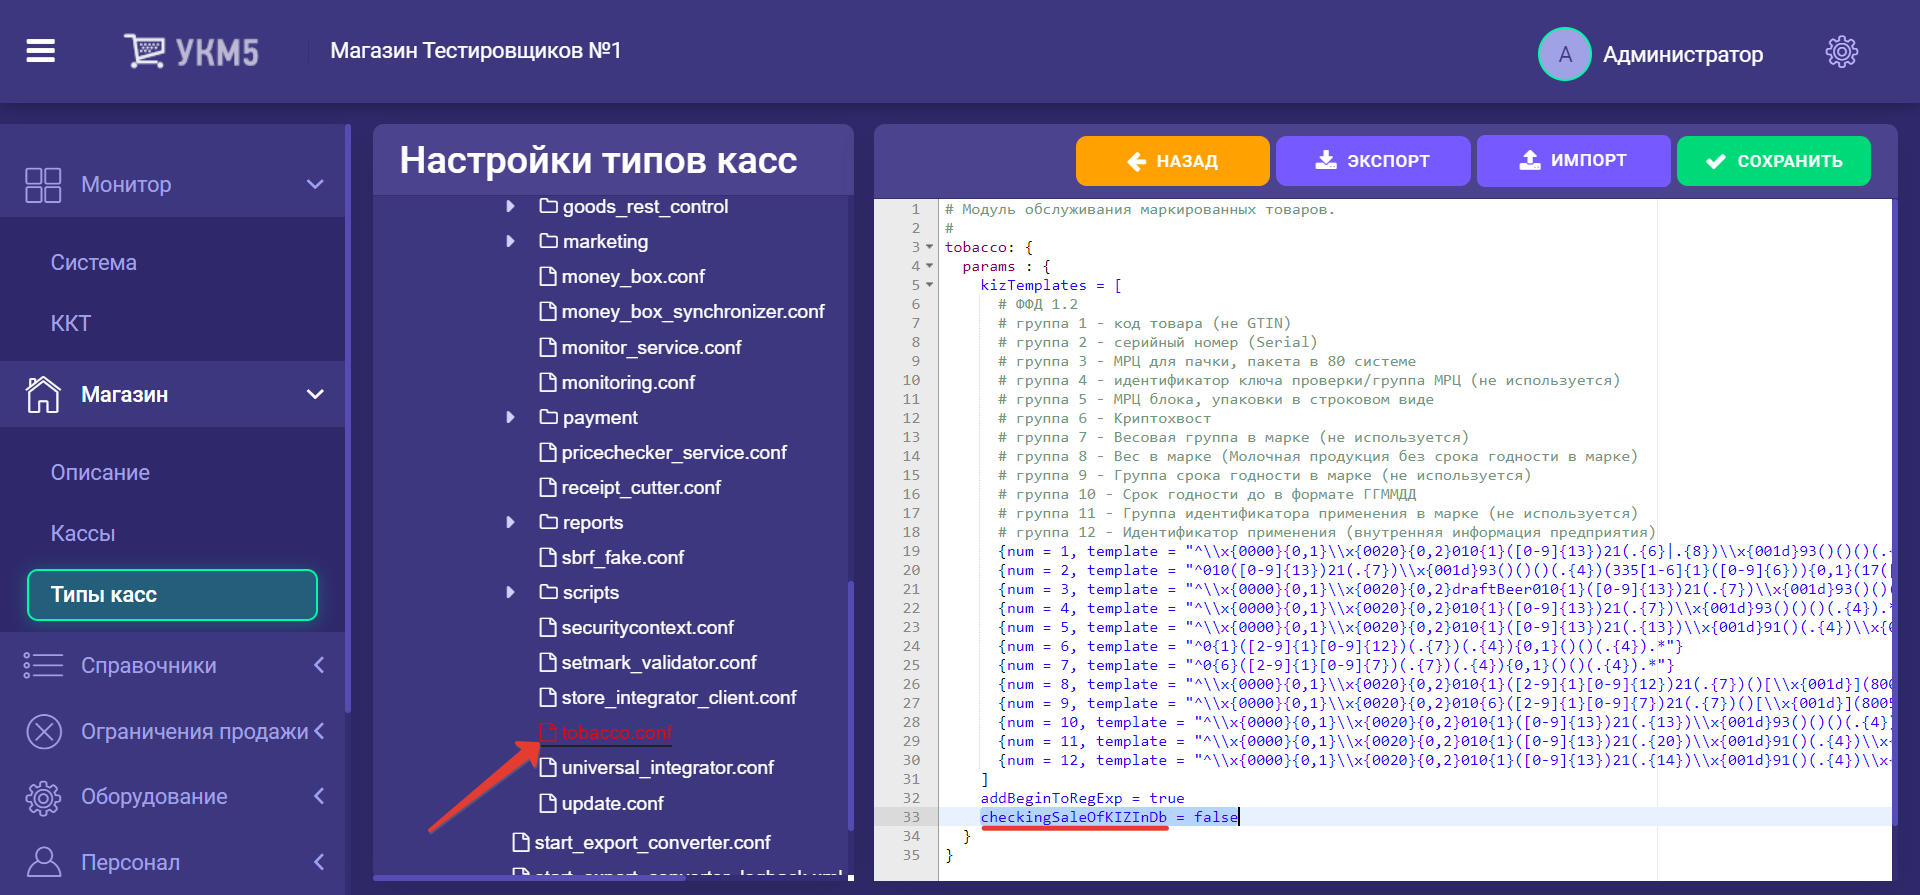Open the hamburger main menu
Image resolution: width=1920 pixels, height=895 pixels.
point(41,51)
